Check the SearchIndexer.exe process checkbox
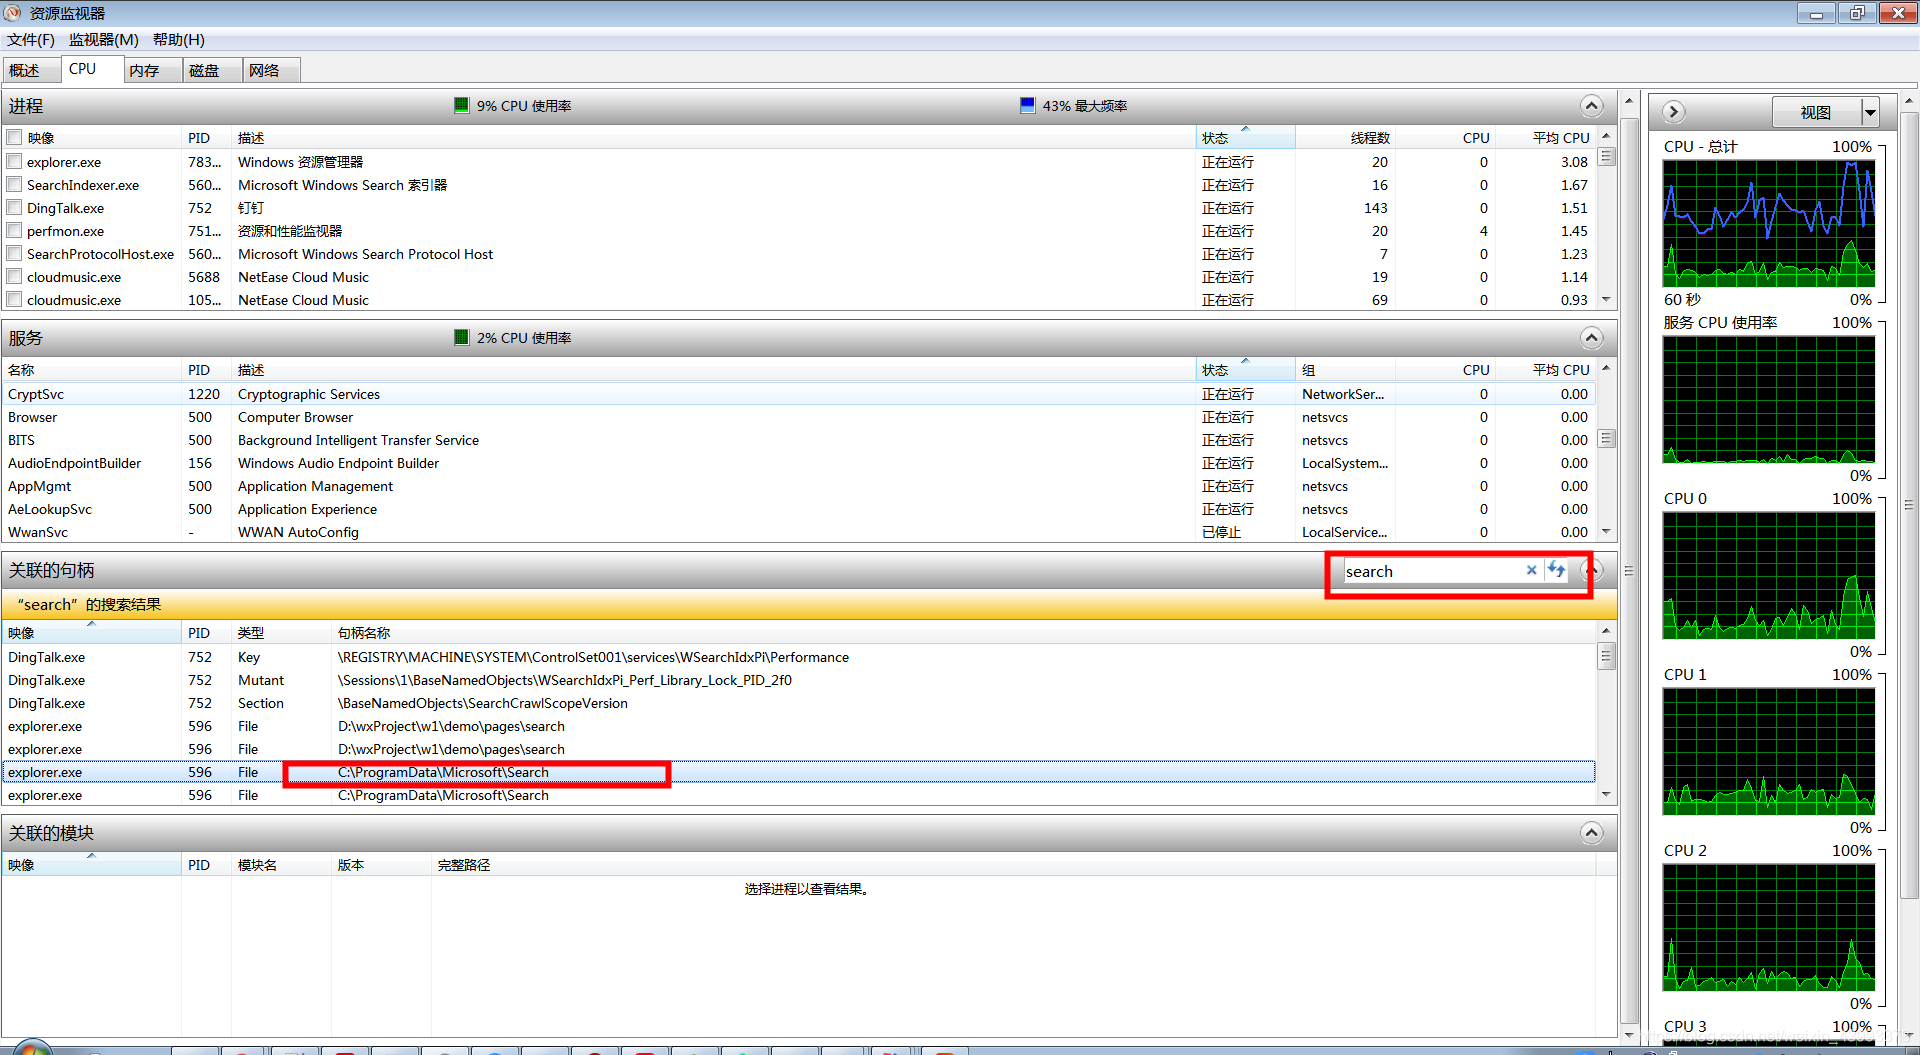The image size is (1920, 1055). tap(14, 184)
